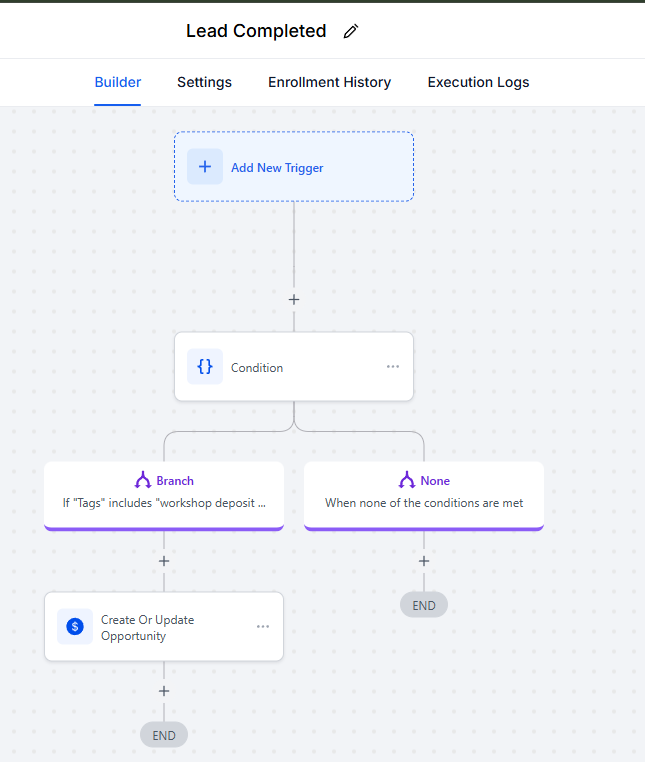This screenshot has height=762, width=645.
Task: Click Add New Trigger
Action: point(294,167)
